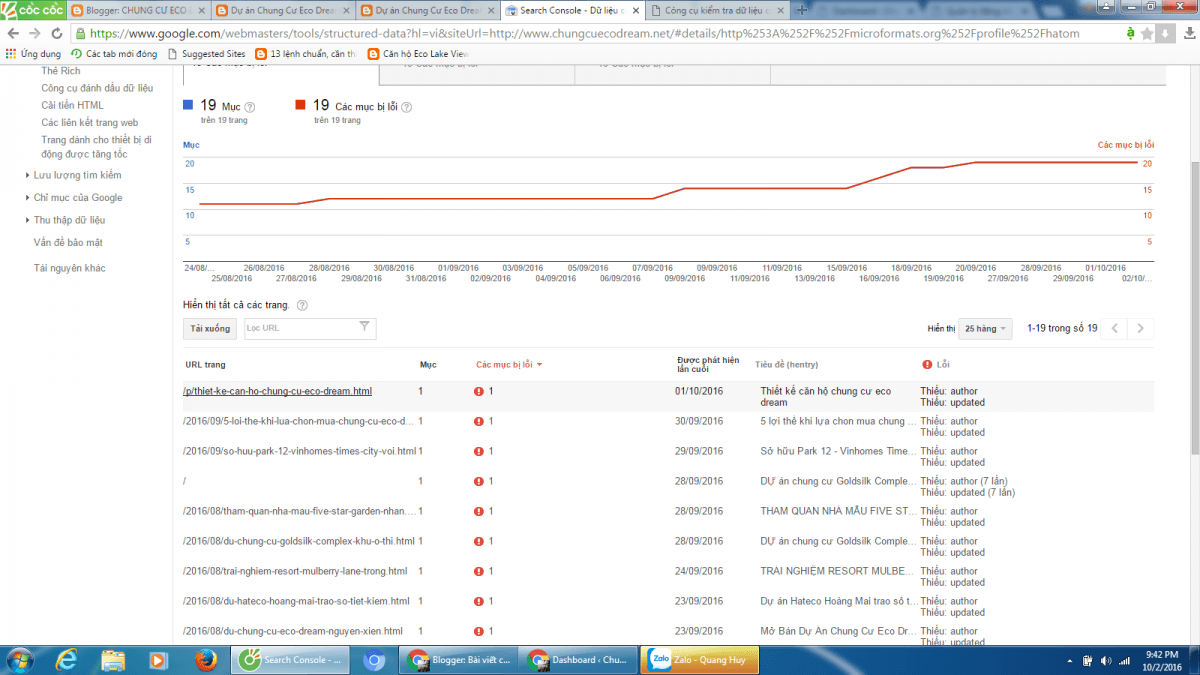Click the browser back arrow
This screenshot has width=1200, height=675.
[x=12, y=33]
